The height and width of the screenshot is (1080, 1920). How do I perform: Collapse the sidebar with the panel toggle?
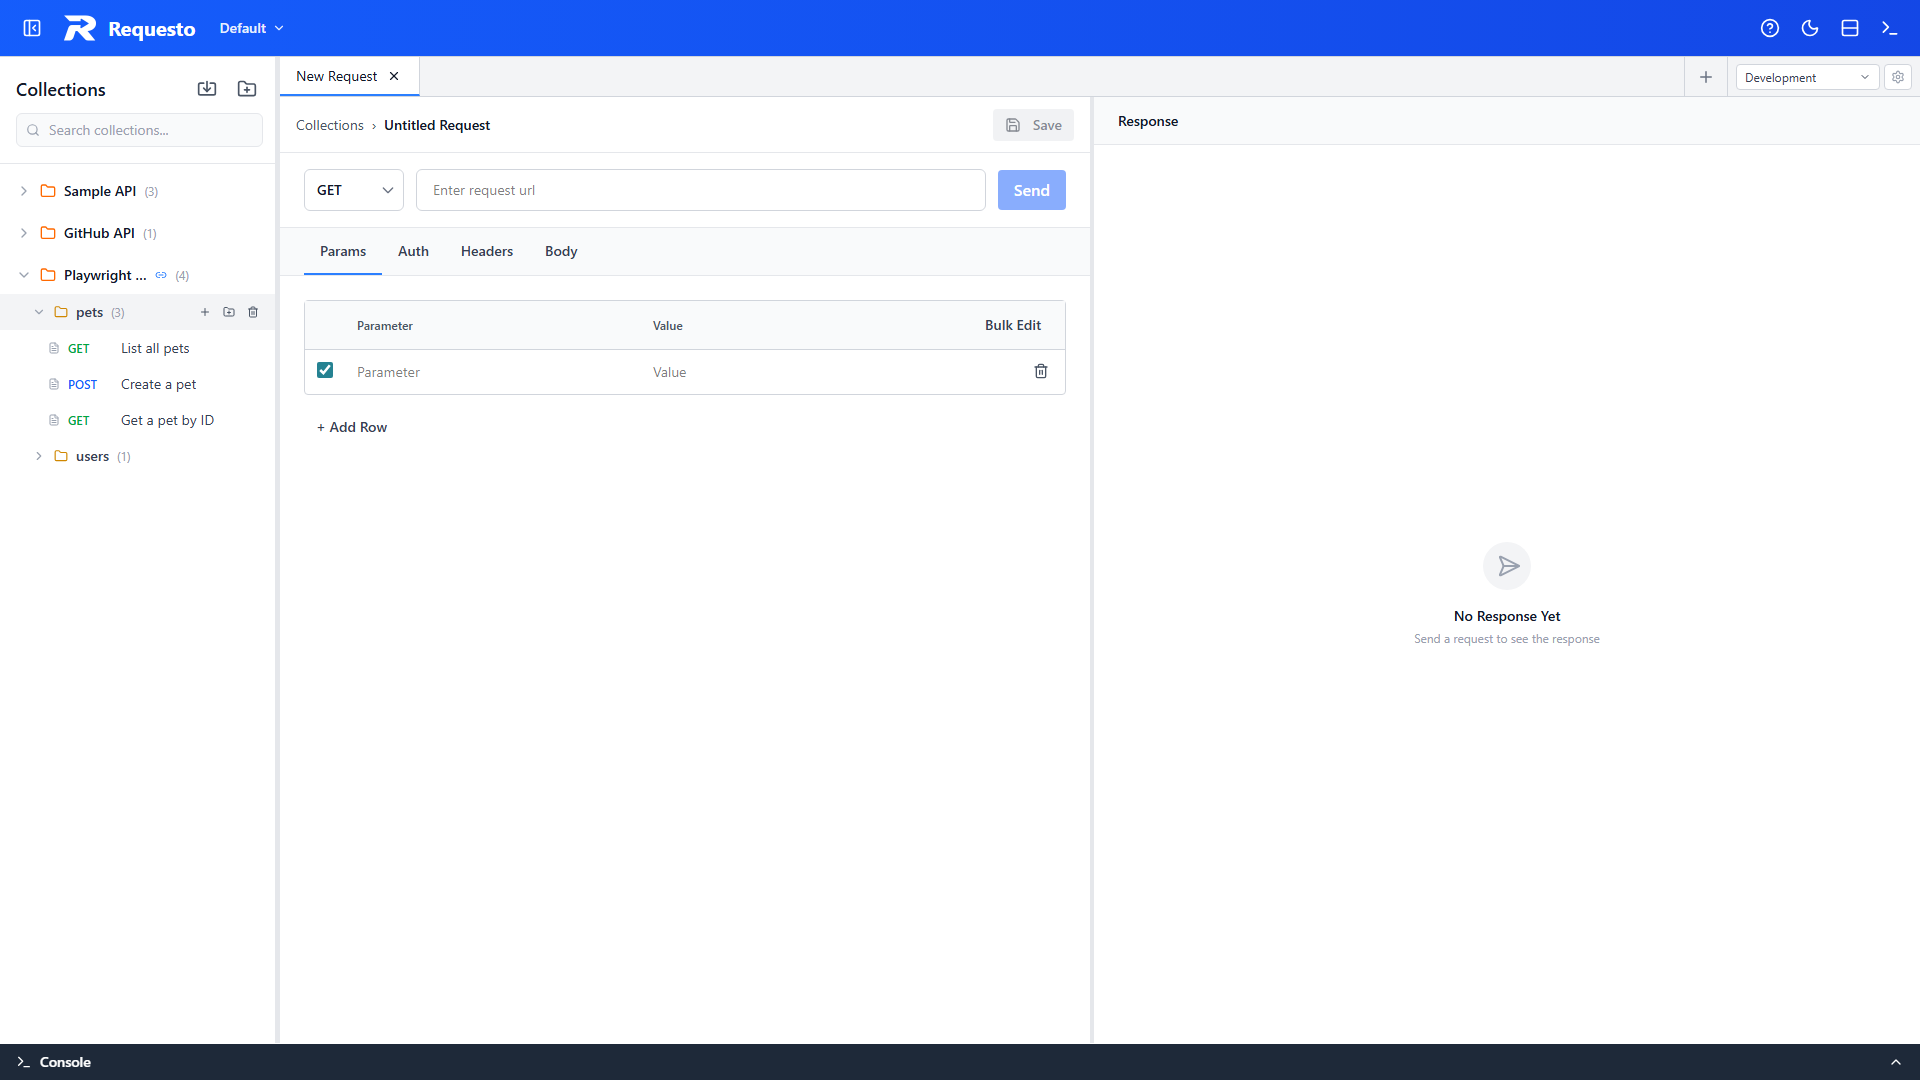pyautogui.click(x=31, y=28)
